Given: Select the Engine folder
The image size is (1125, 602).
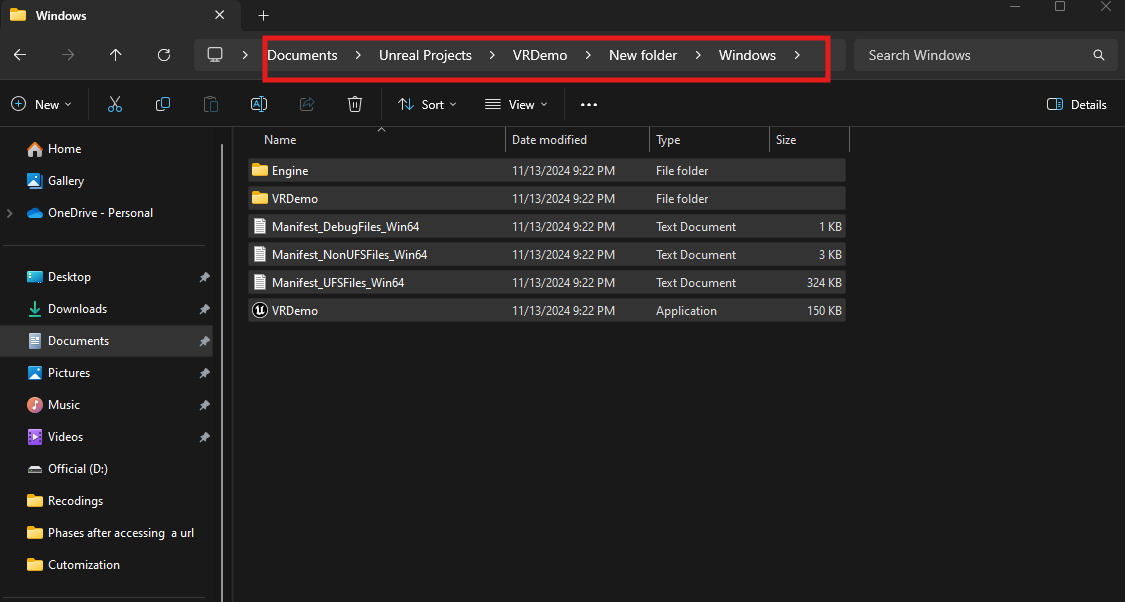Looking at the screenshot, I should (x=290, y=171).
